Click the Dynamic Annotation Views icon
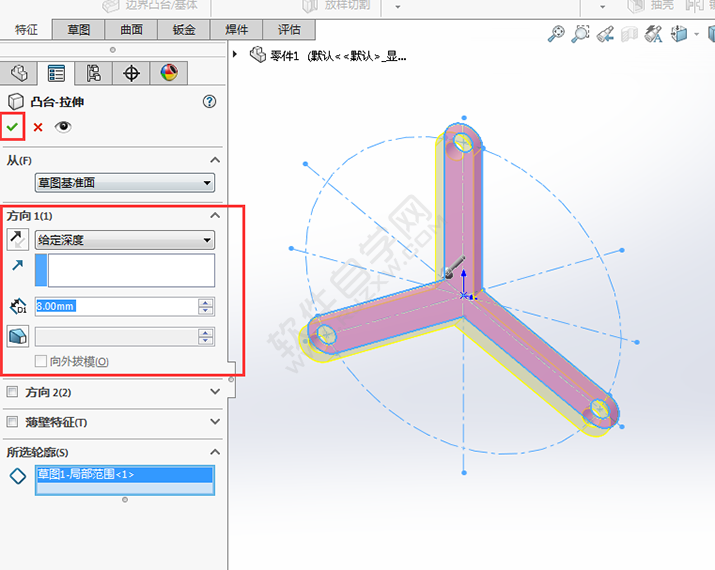 click(653, 34)
